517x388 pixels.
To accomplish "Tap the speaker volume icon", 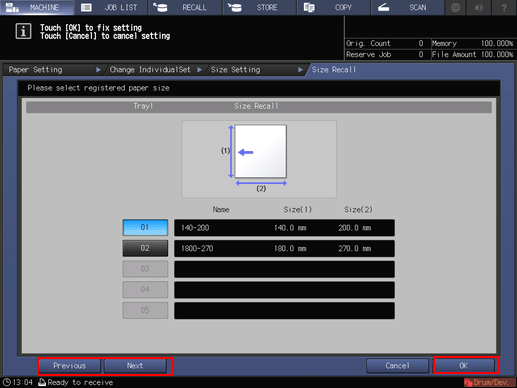I will 479,7.
